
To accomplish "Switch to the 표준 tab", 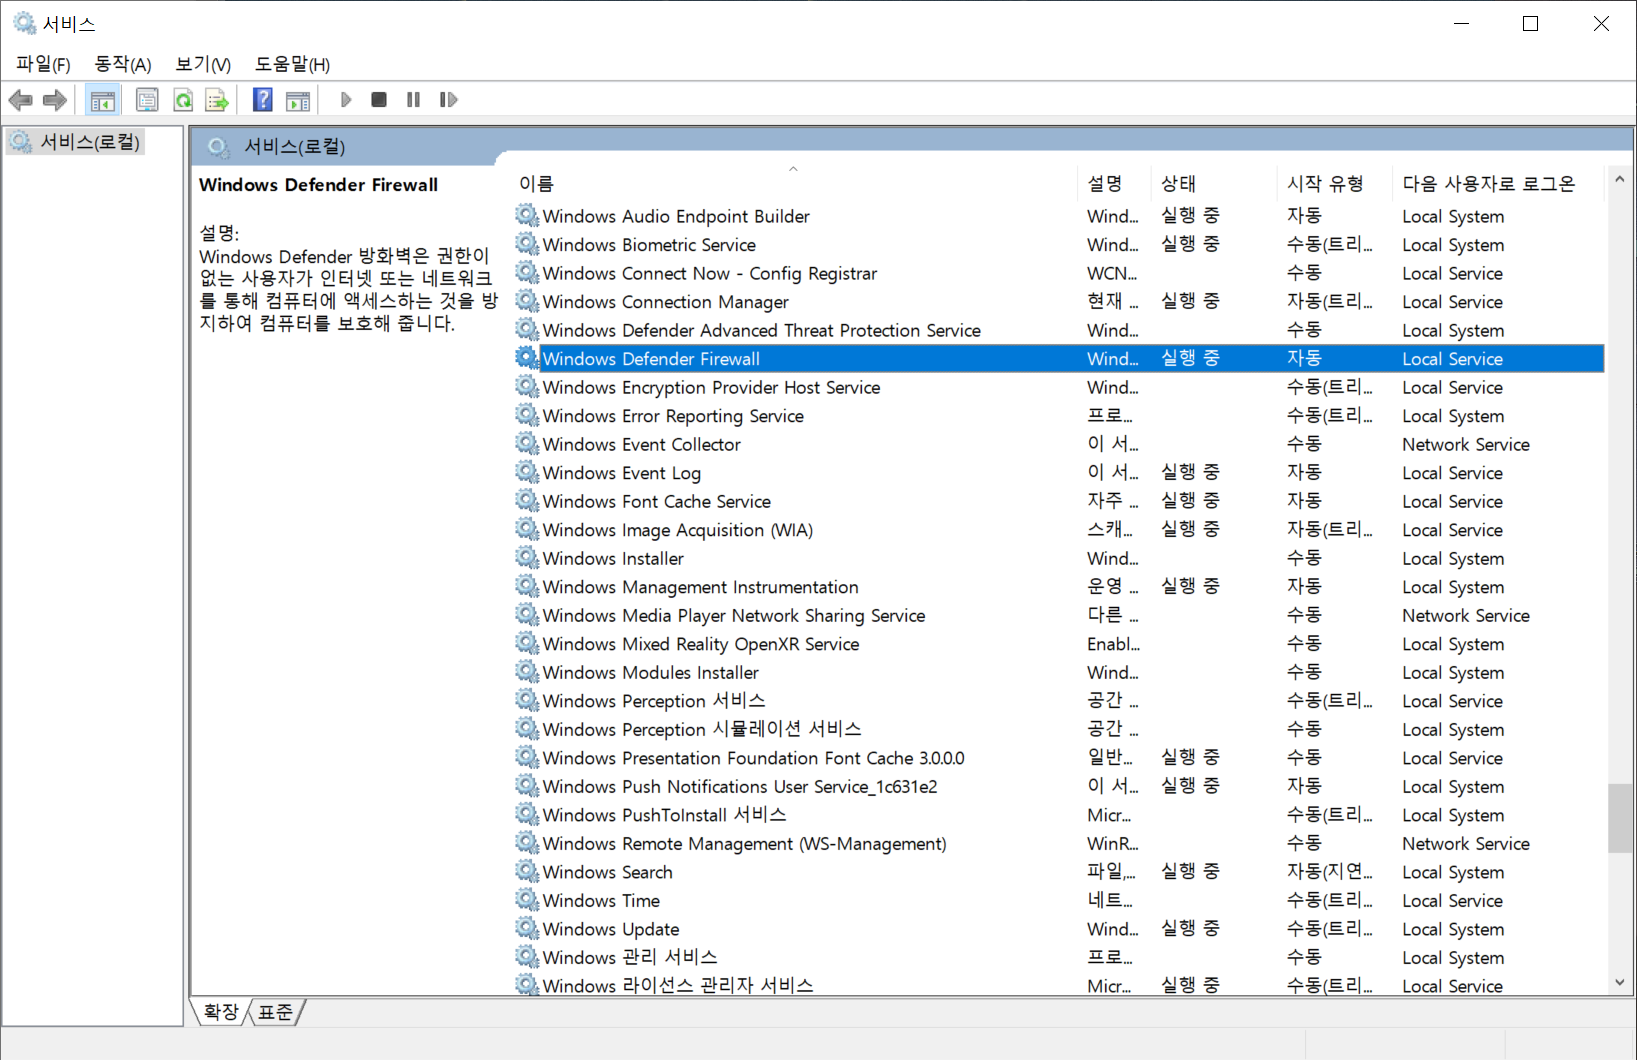I will (x=276, y=1012).
